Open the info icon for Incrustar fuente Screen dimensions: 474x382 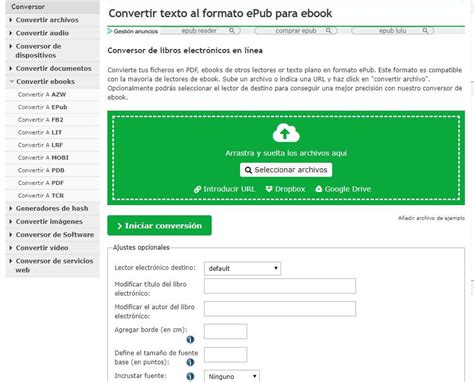(x=190, y=376)
